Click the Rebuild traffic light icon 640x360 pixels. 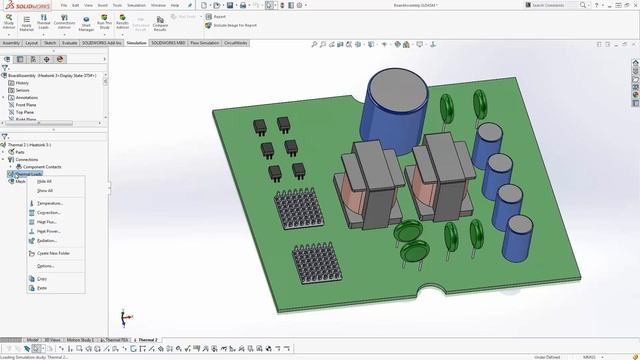[x=282, y=5]
